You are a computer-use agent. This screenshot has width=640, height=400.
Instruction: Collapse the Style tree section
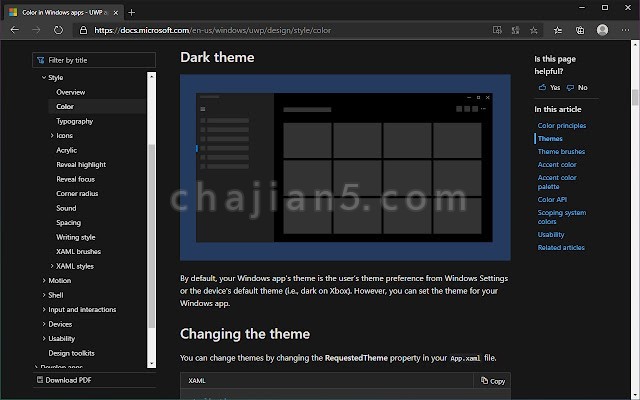[44, 77]
